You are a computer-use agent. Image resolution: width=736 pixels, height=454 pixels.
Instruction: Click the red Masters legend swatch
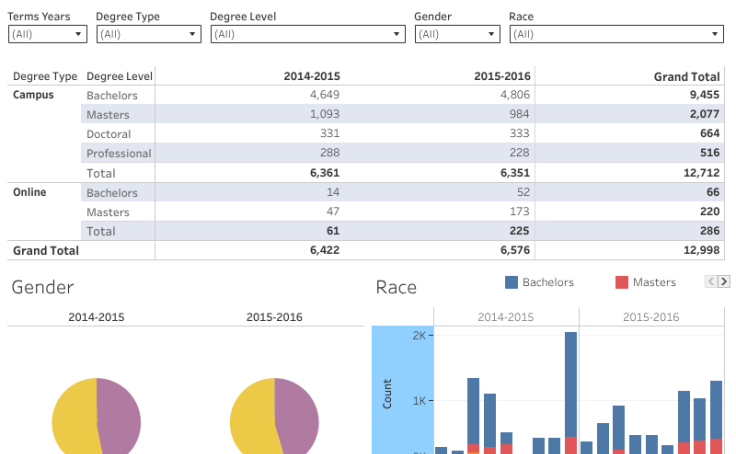[622, 282]
